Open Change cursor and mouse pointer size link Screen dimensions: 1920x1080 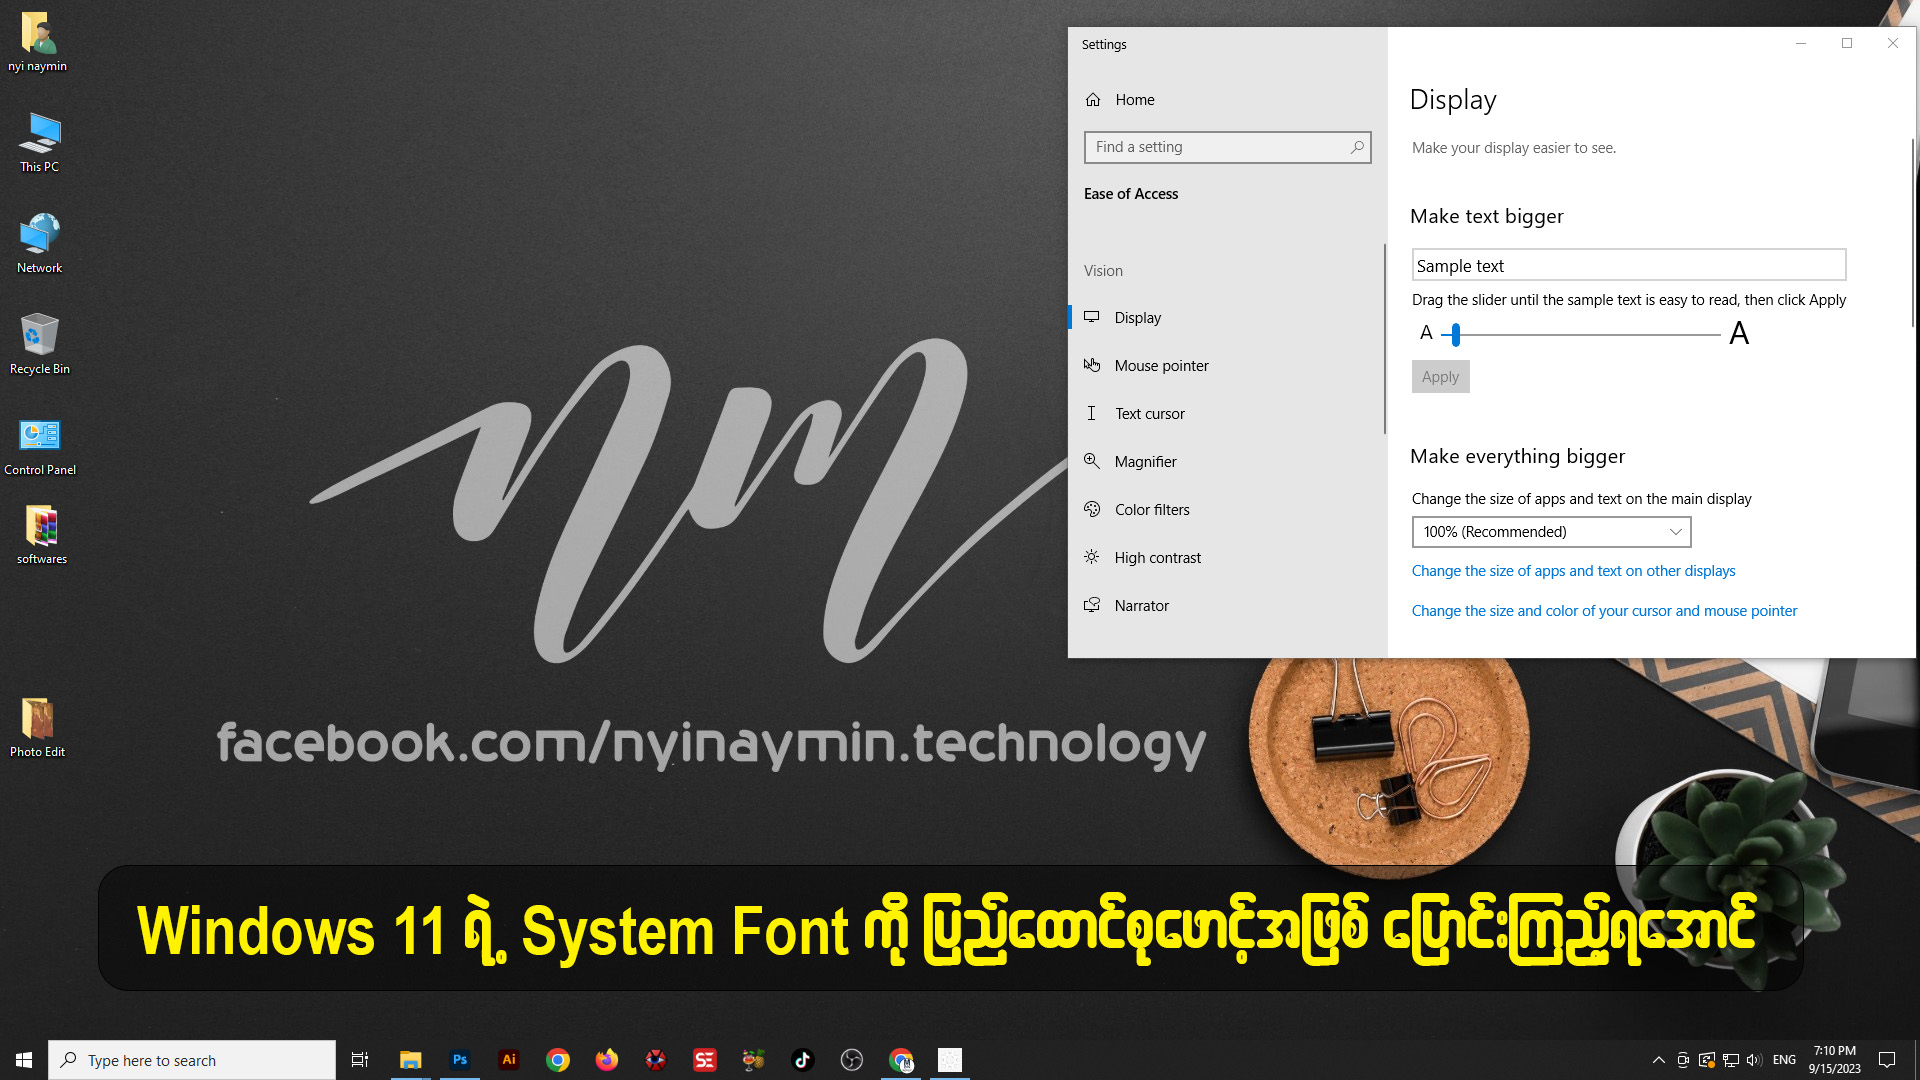click(1604, 611)
